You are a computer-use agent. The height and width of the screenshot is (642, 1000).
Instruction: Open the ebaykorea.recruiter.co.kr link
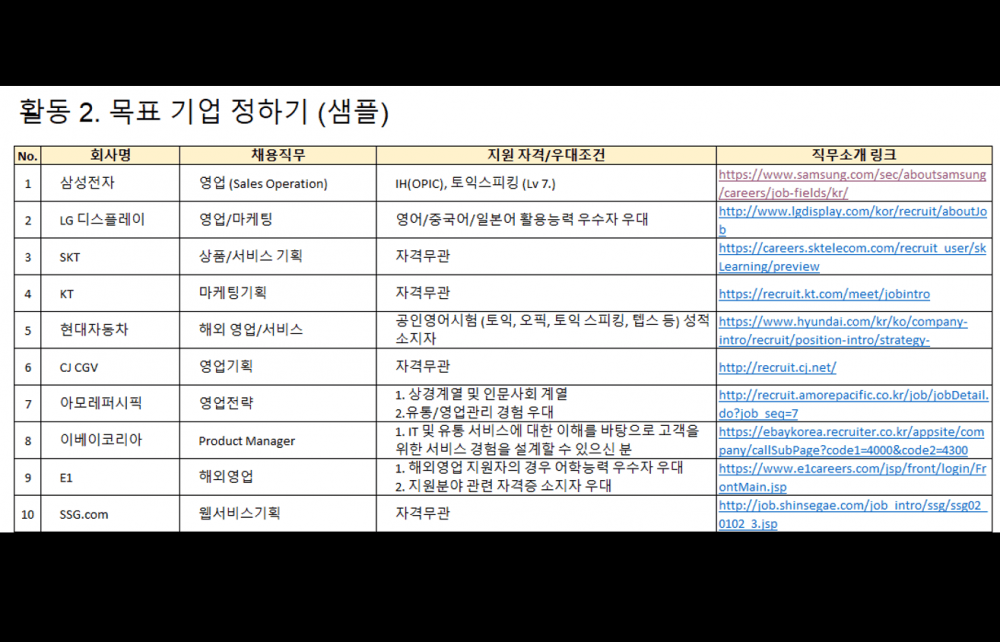(x=851, y=441)
